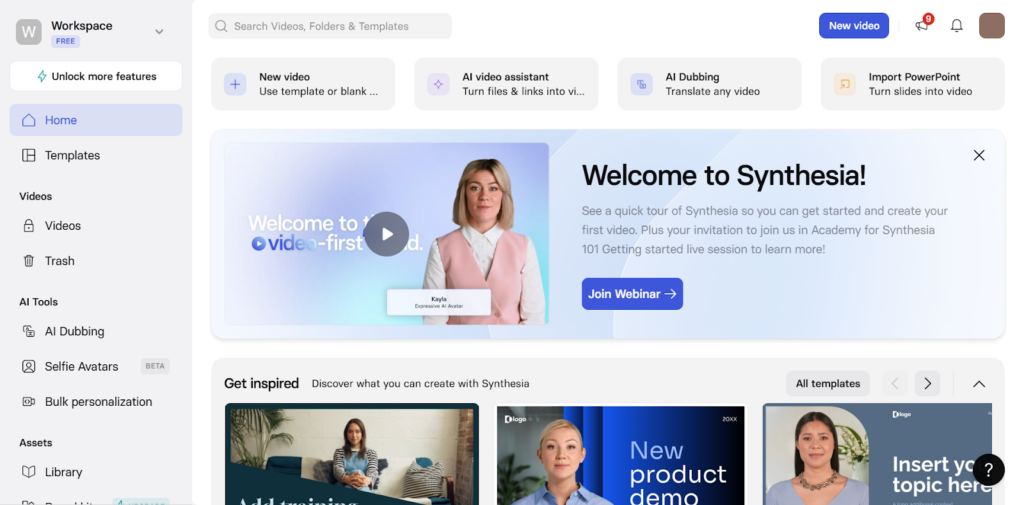
Task: Open the New product demo template thumbnail
Action: click(620, 453)
